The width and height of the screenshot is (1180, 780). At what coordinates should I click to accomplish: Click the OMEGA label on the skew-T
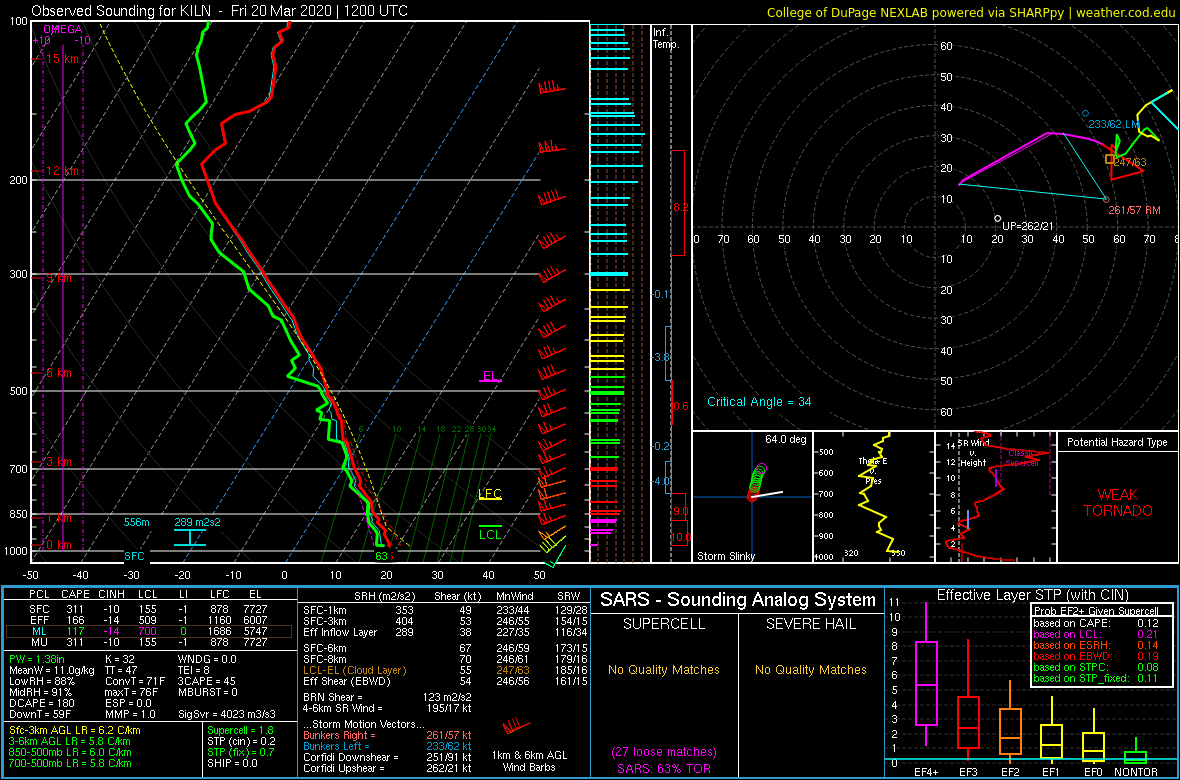coord(62,29)
